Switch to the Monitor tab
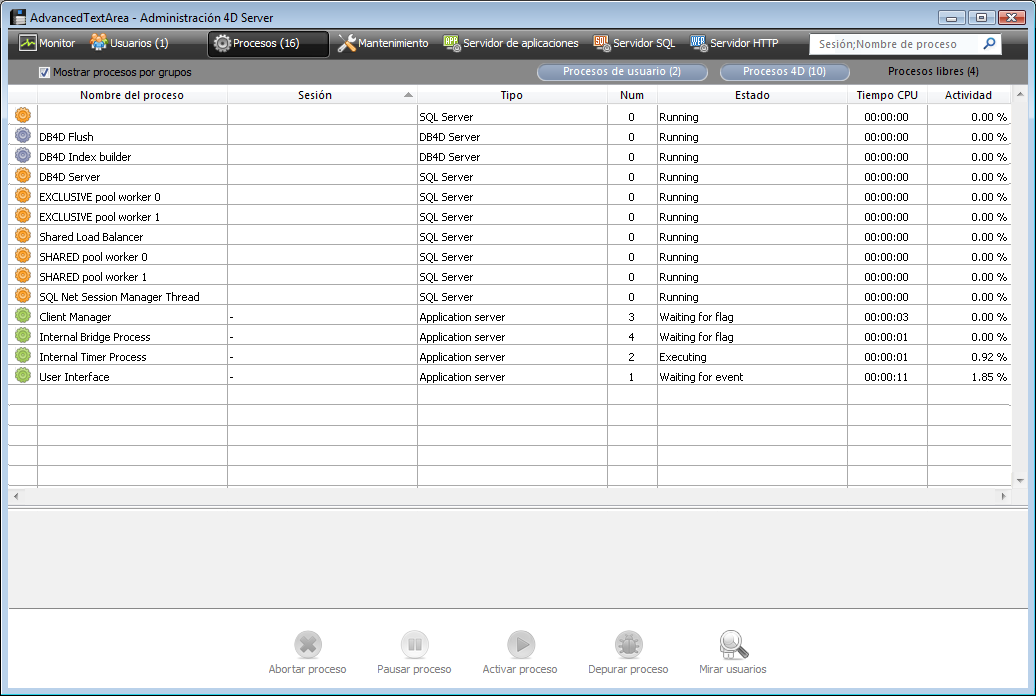 click(47, 44)
